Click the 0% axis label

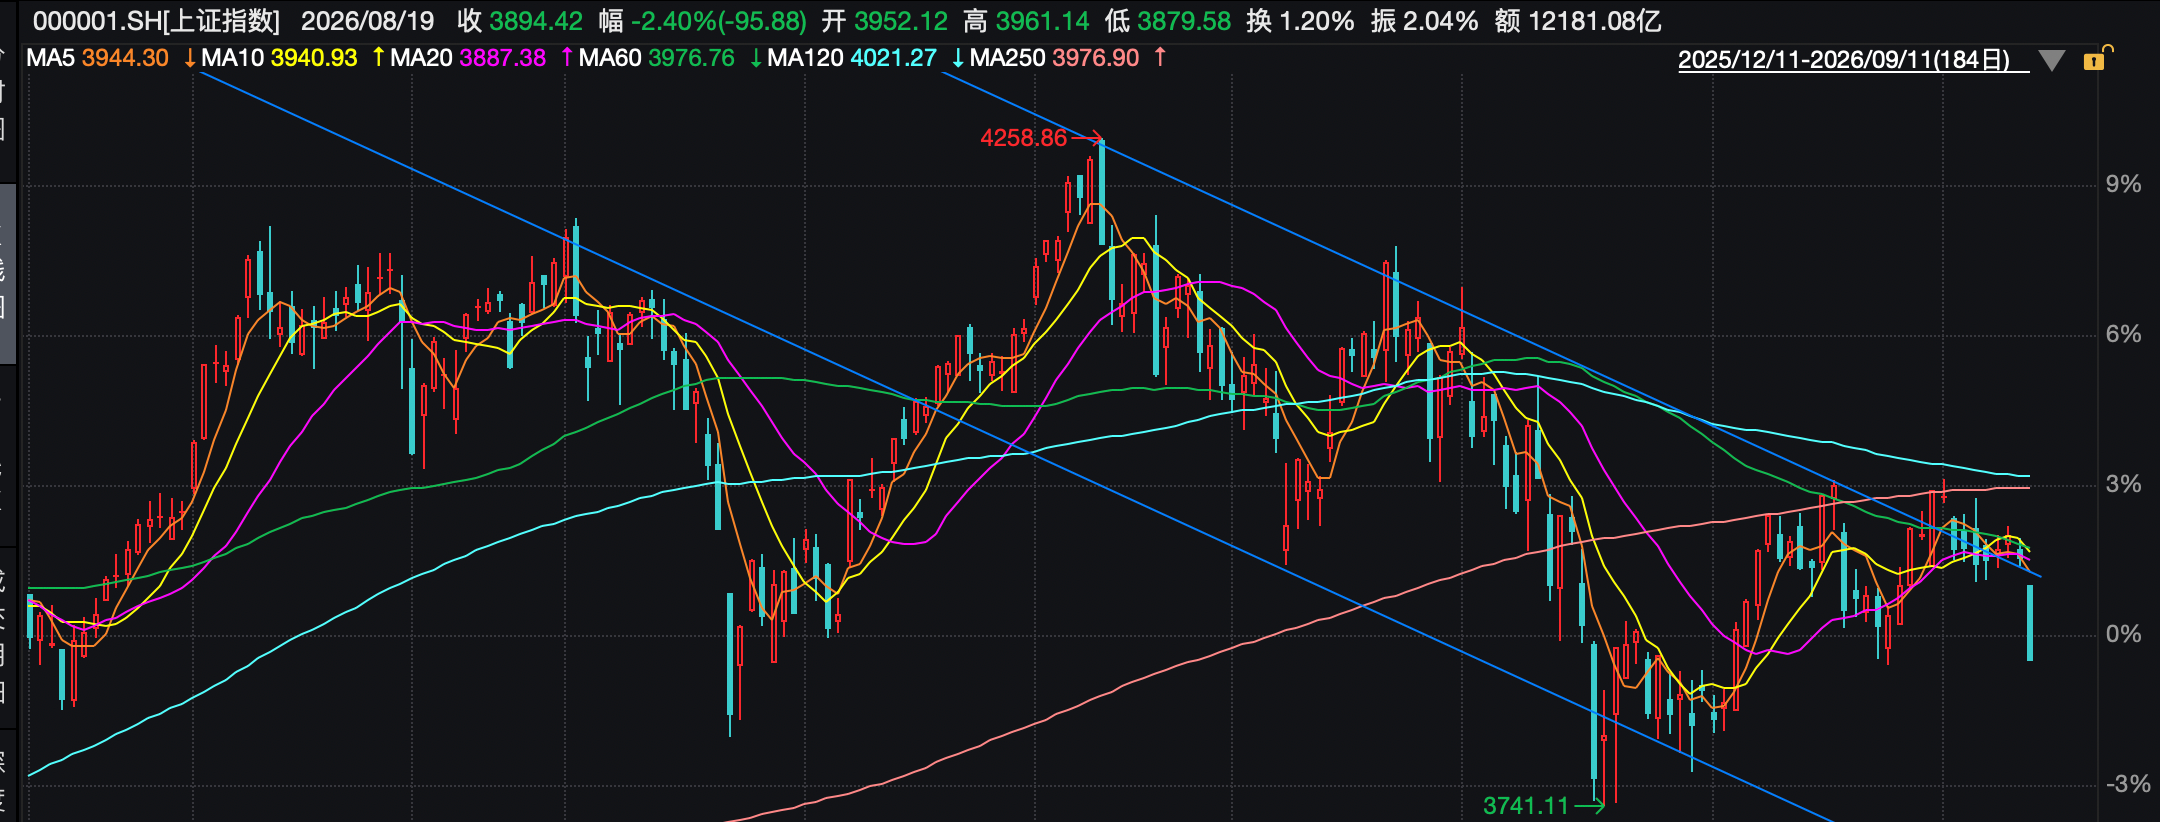2123,634
